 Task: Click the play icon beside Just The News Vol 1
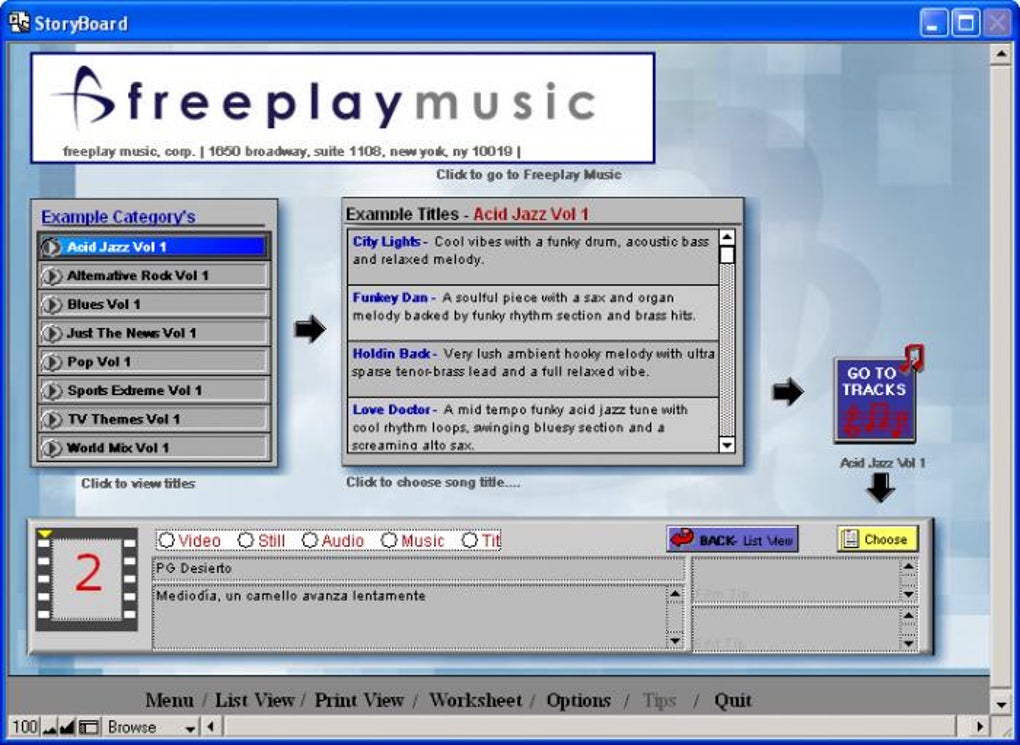[x=51, y=333]
